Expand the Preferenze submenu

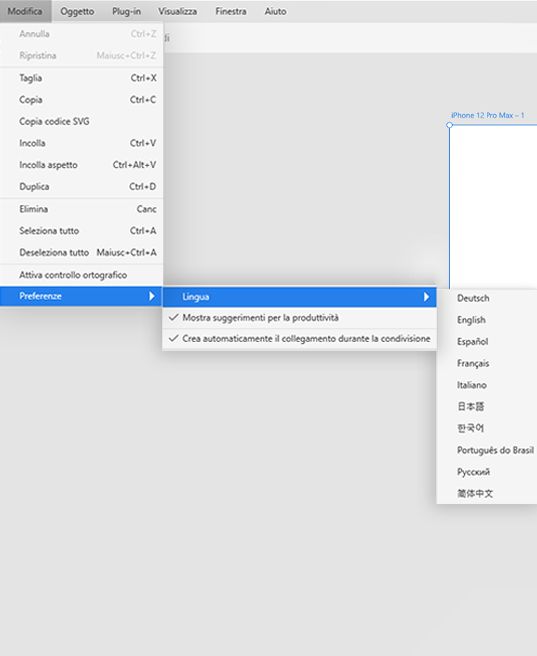(82, 296)
